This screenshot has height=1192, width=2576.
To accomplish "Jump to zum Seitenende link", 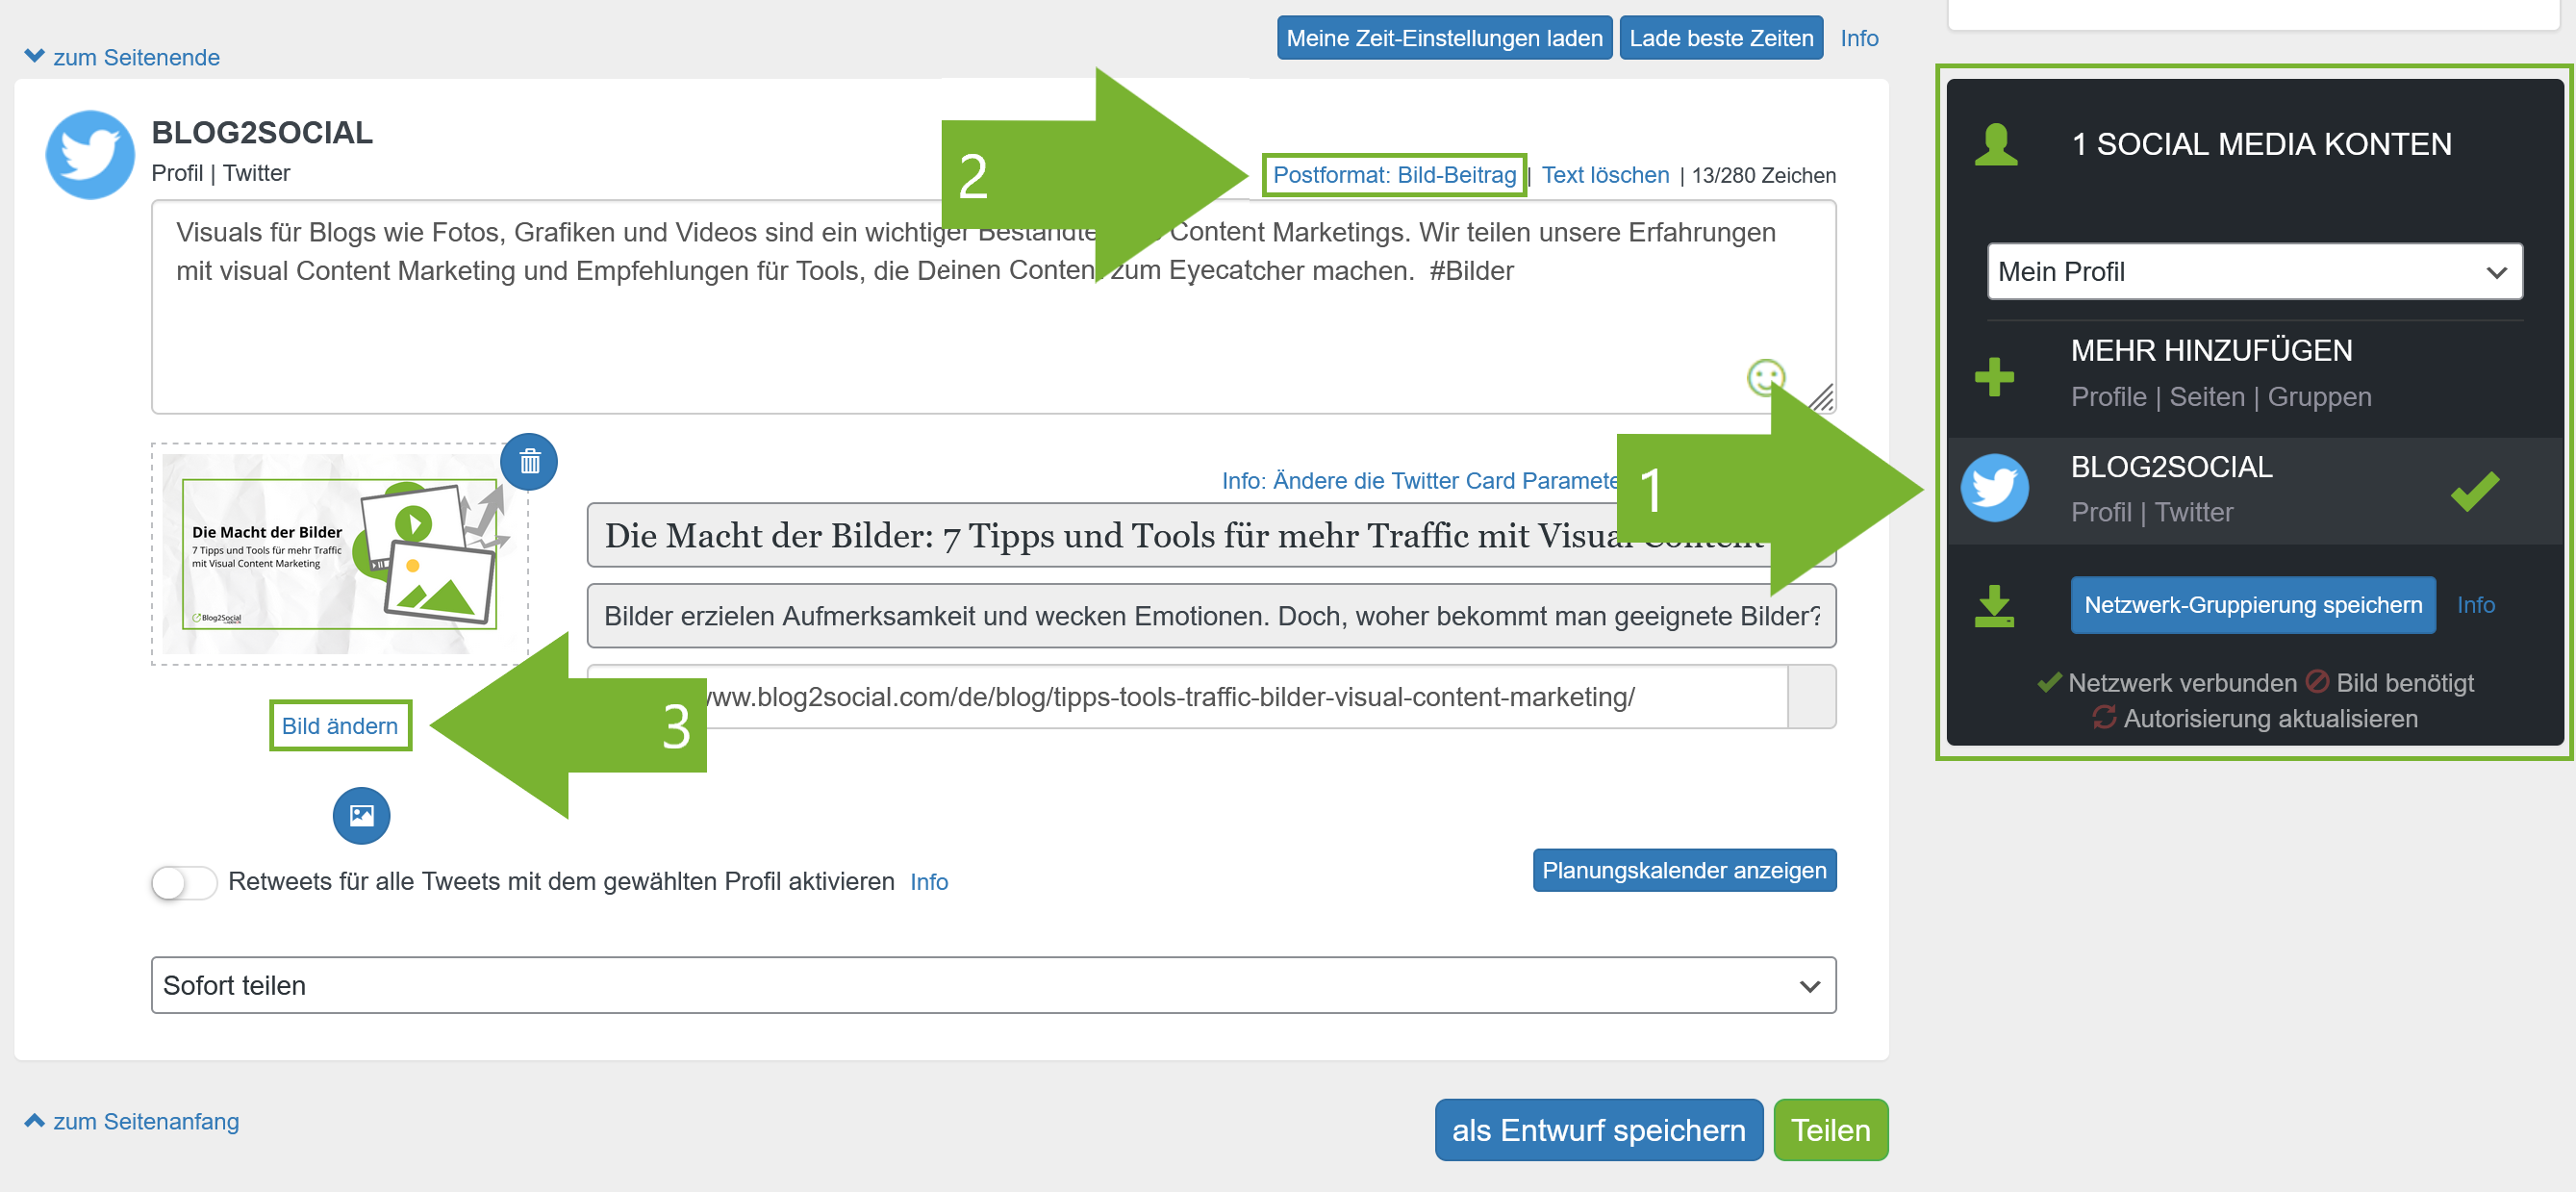I will 136,57.
